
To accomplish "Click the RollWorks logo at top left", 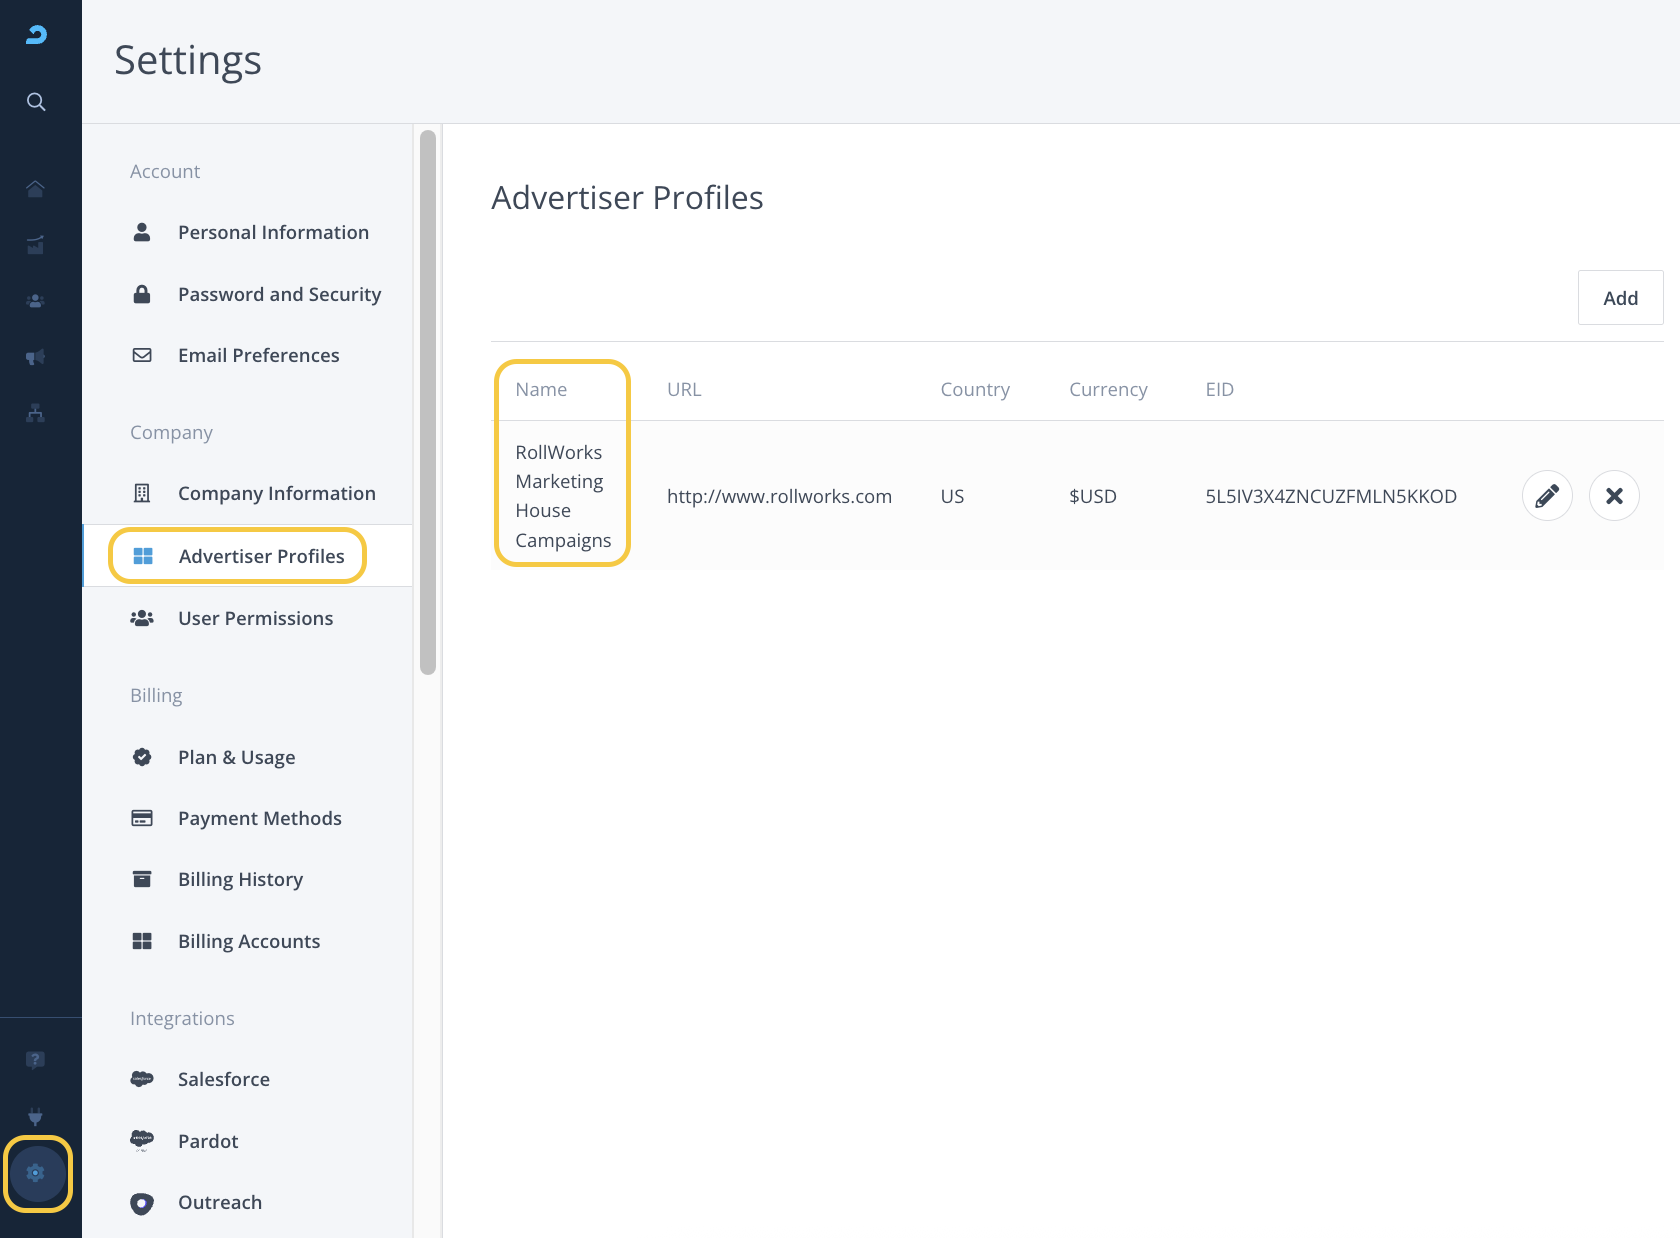I will [36, 36].
